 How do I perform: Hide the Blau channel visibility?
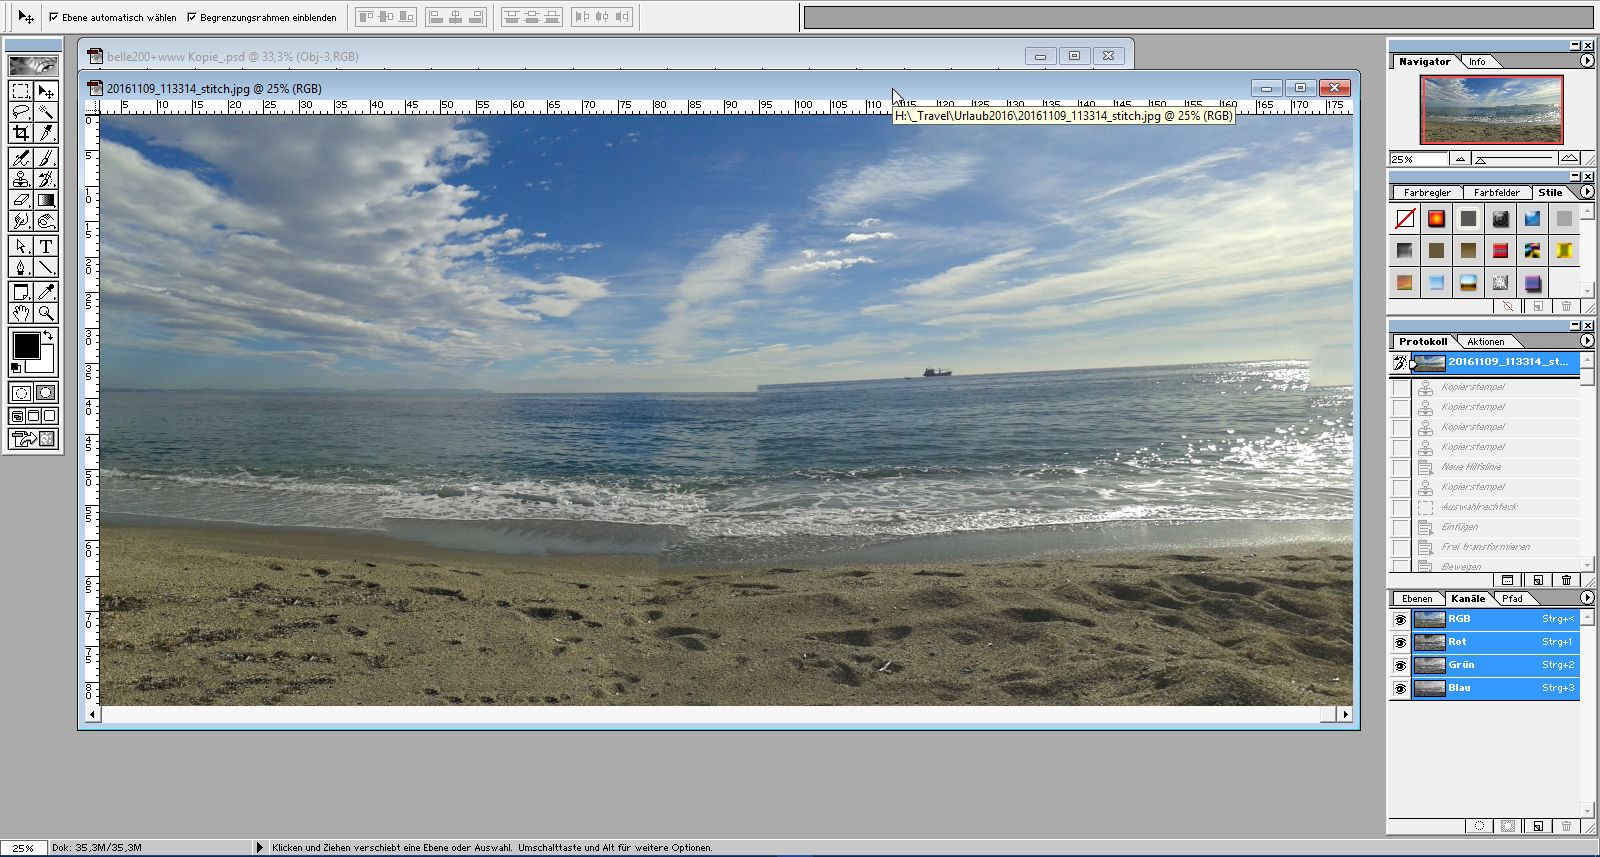[x=1400, y=688]
